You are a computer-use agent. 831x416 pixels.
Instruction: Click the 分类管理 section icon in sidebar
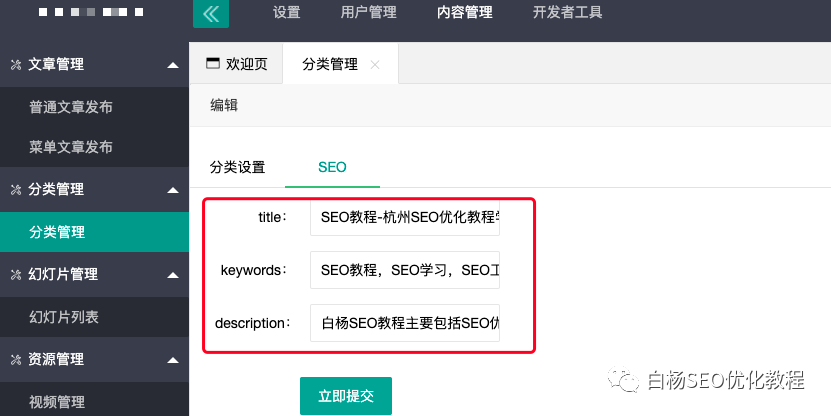click(x=15, y=190)
